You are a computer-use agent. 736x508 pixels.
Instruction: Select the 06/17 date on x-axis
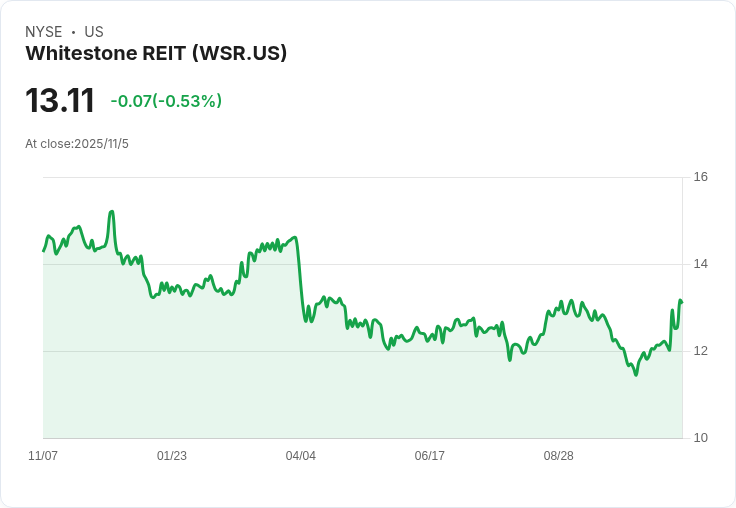(x=430, y=456)
